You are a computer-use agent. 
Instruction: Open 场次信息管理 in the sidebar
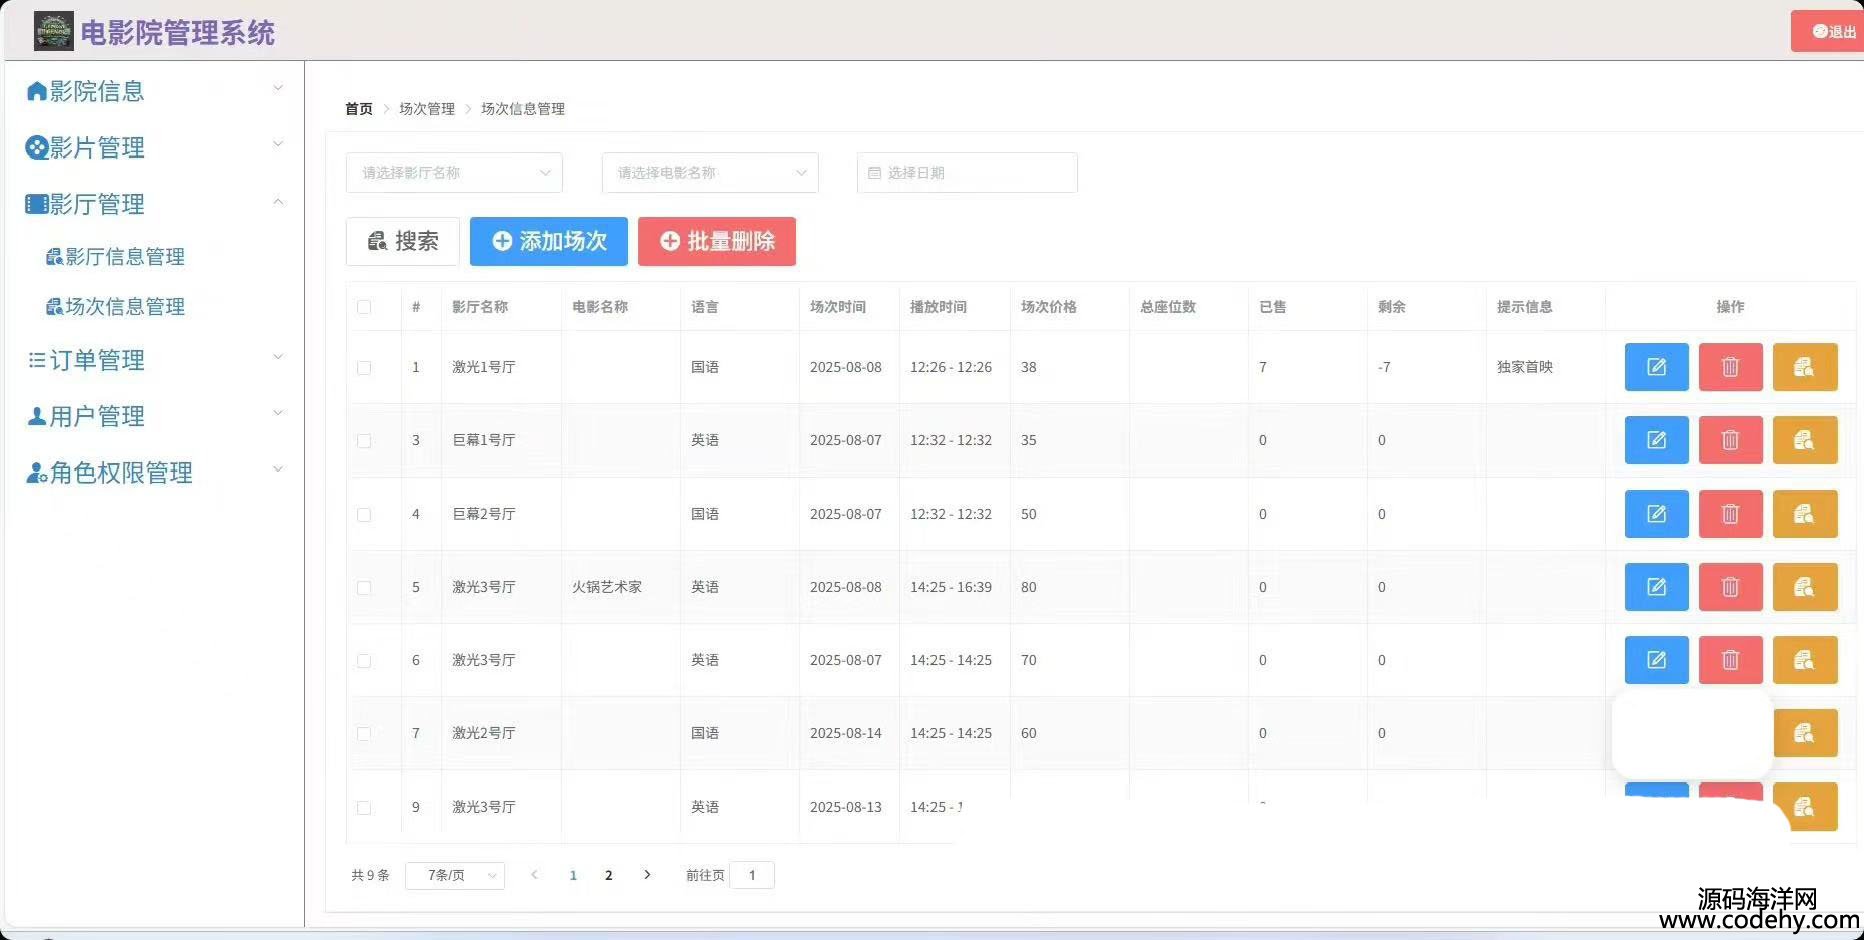(124, 307)
